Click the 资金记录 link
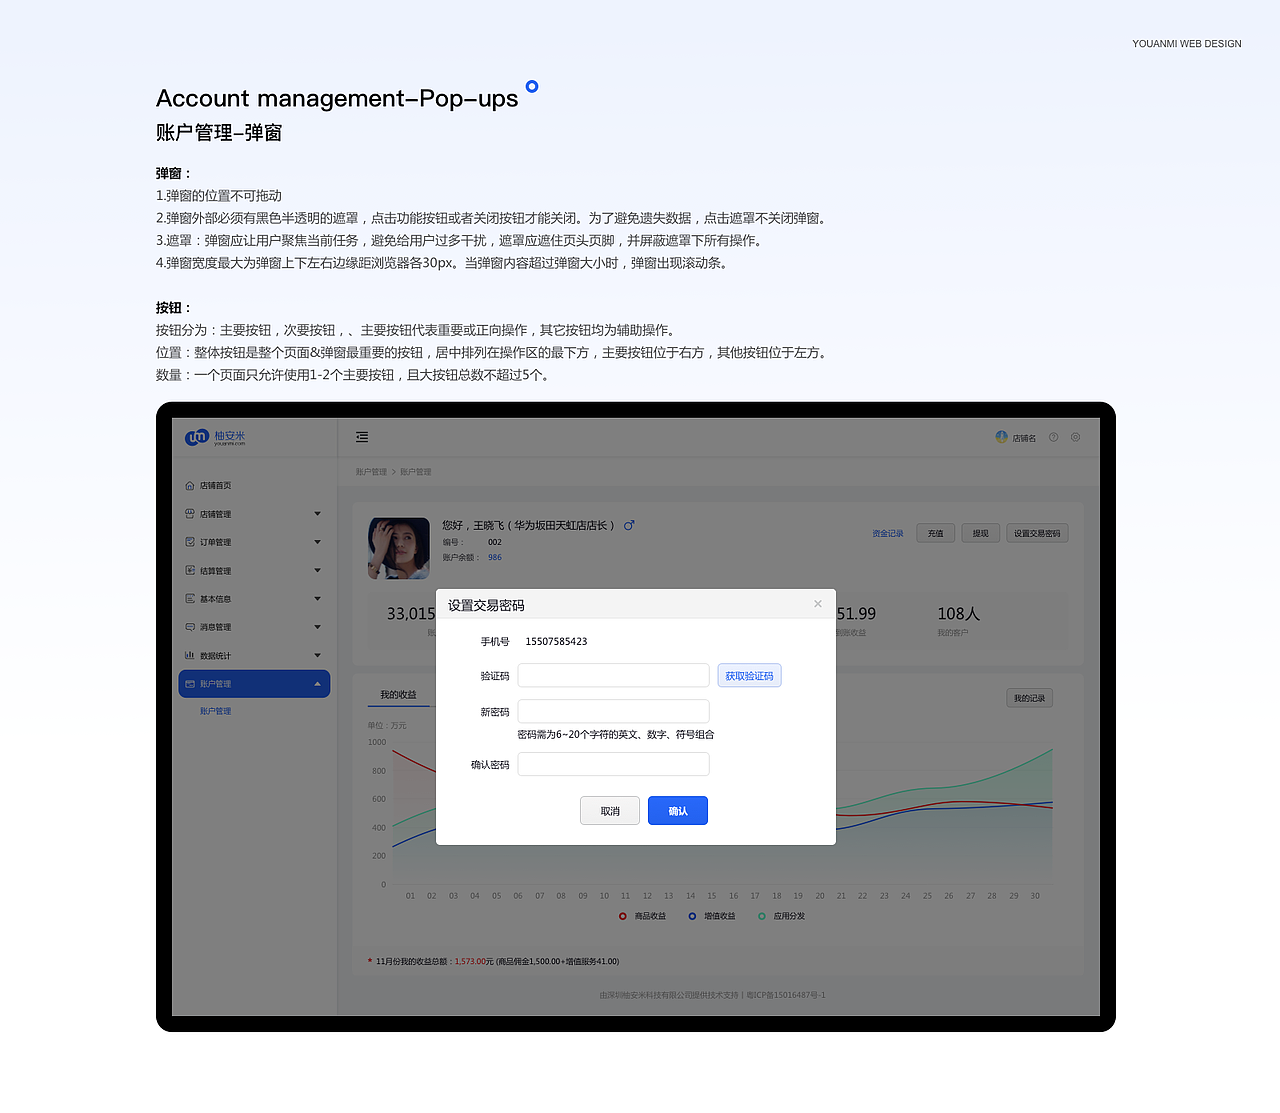Viewport: 1280px width, 1113px height. [887, 534]
